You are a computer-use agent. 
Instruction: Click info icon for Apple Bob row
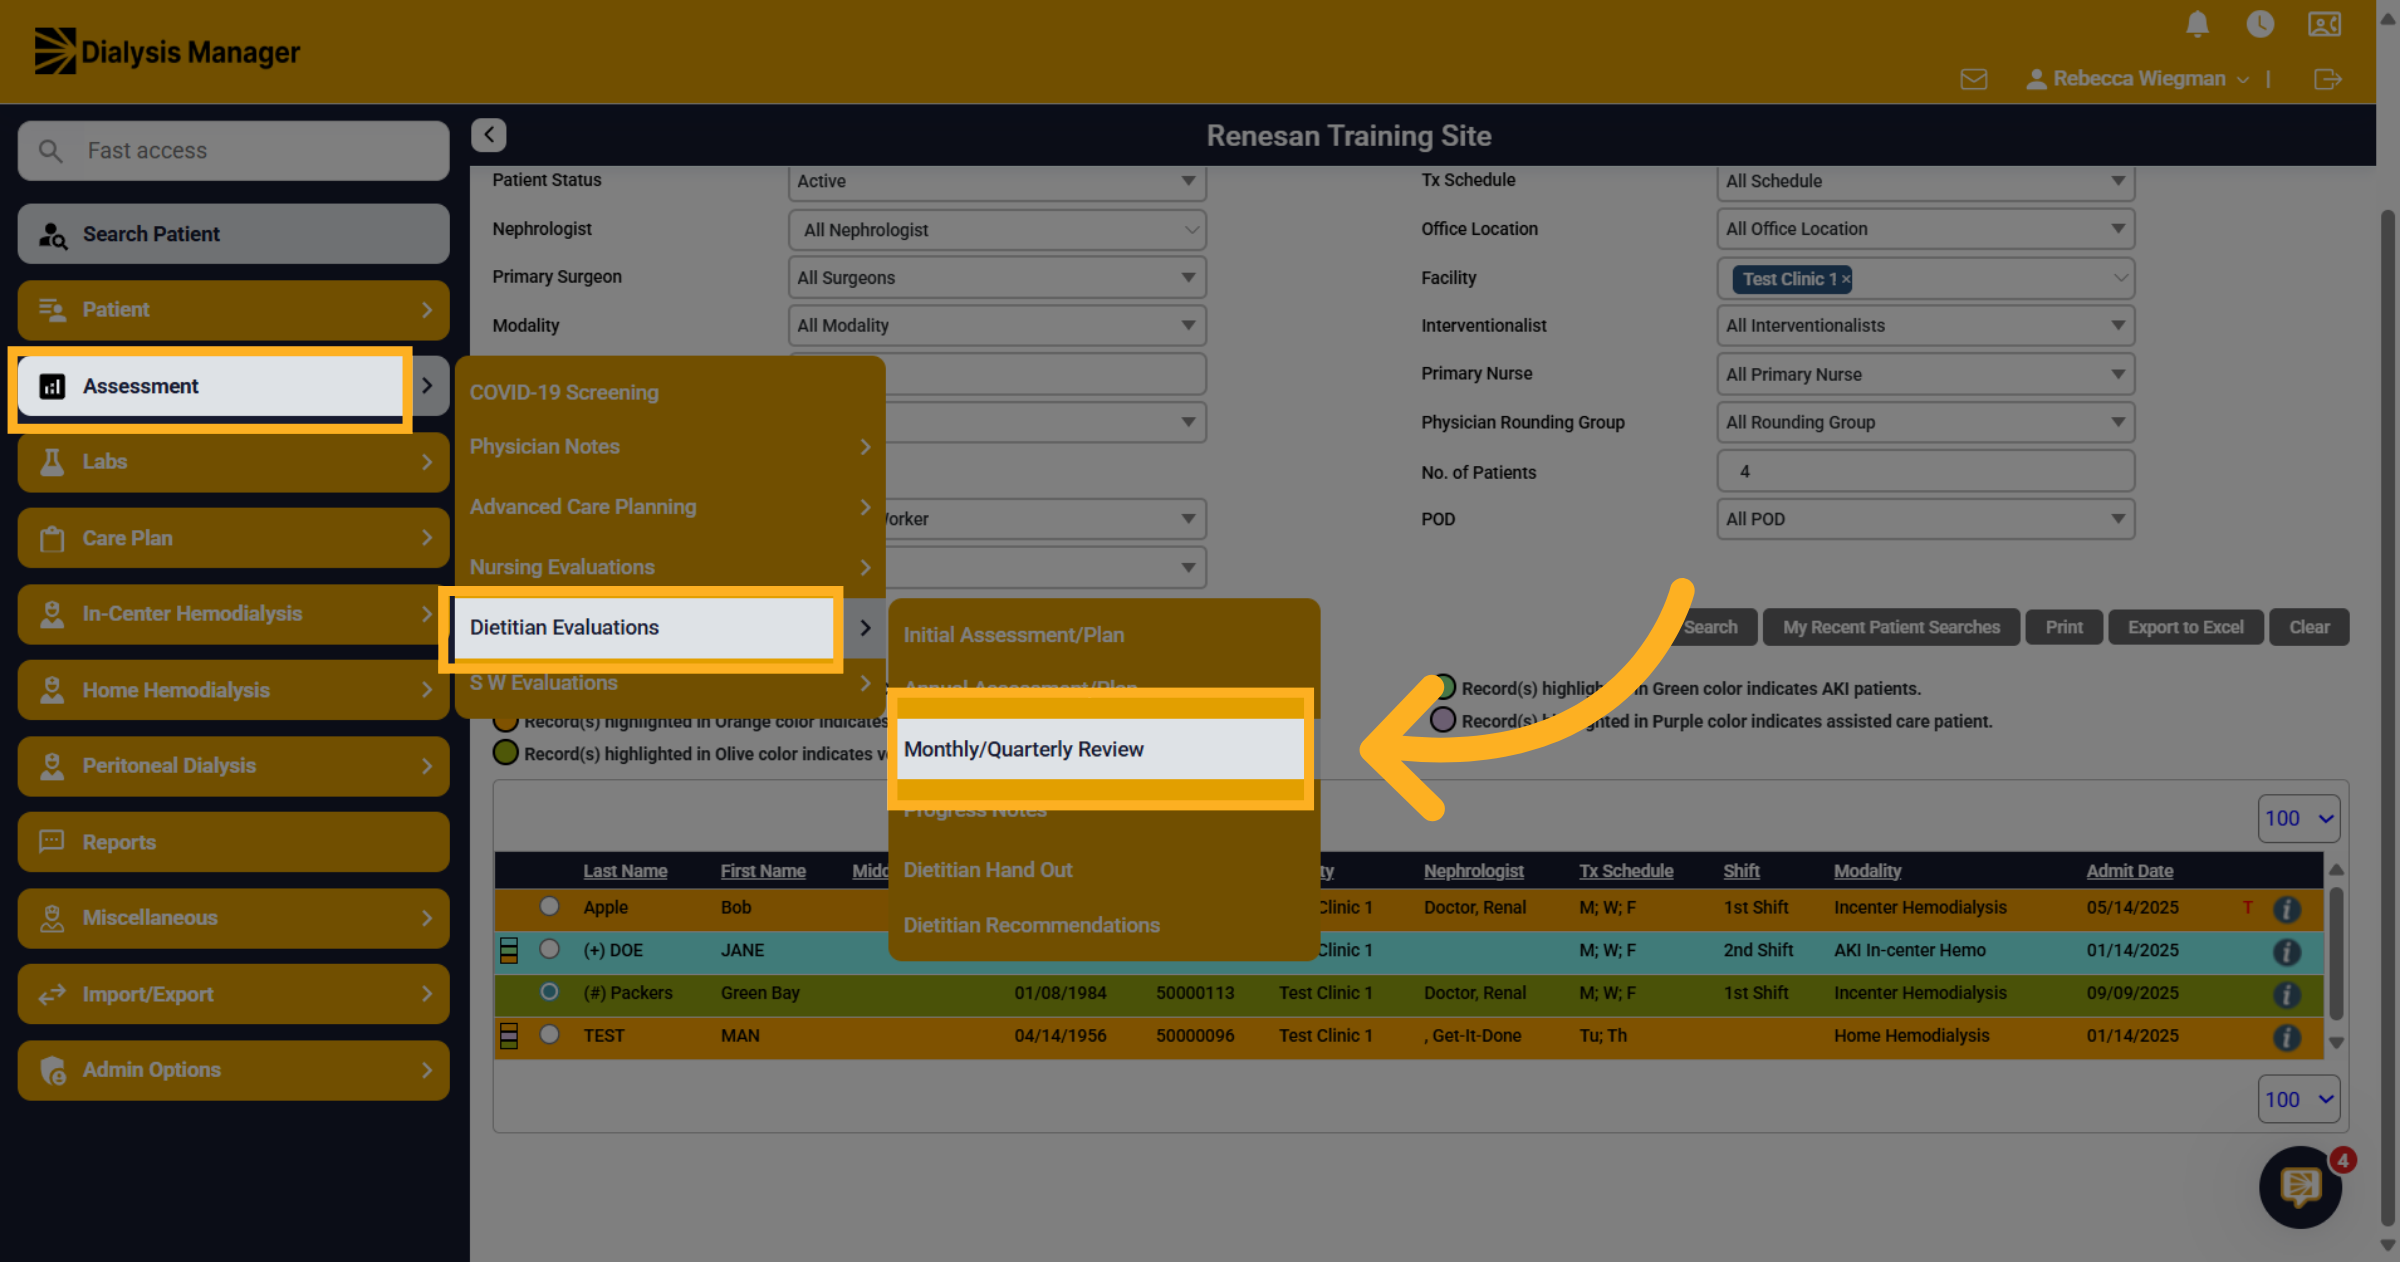tap(2286, 909)
